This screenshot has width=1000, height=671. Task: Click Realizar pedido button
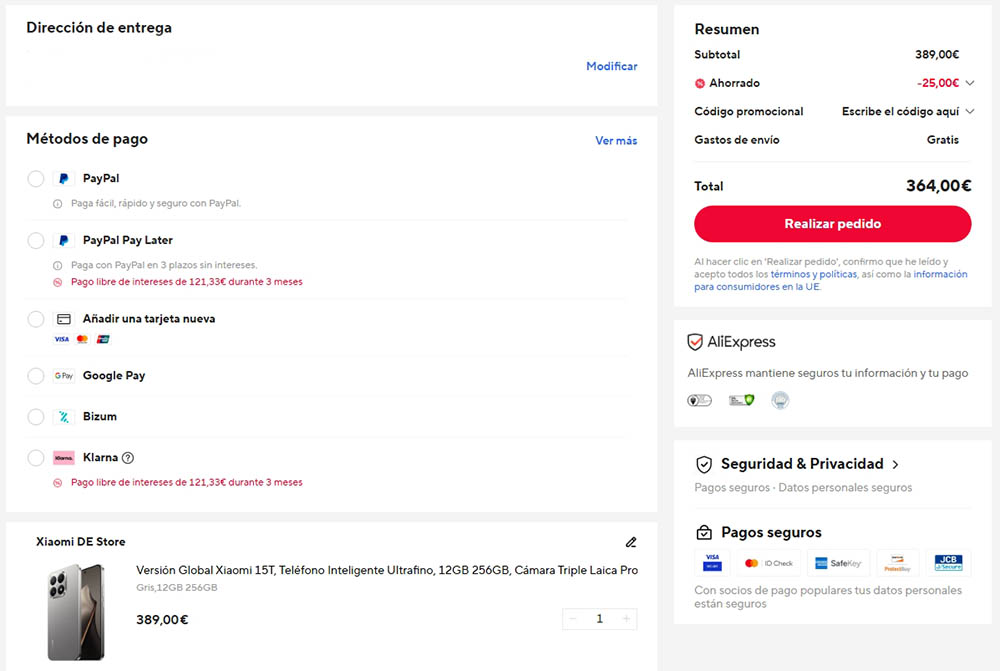pos(832,224)
